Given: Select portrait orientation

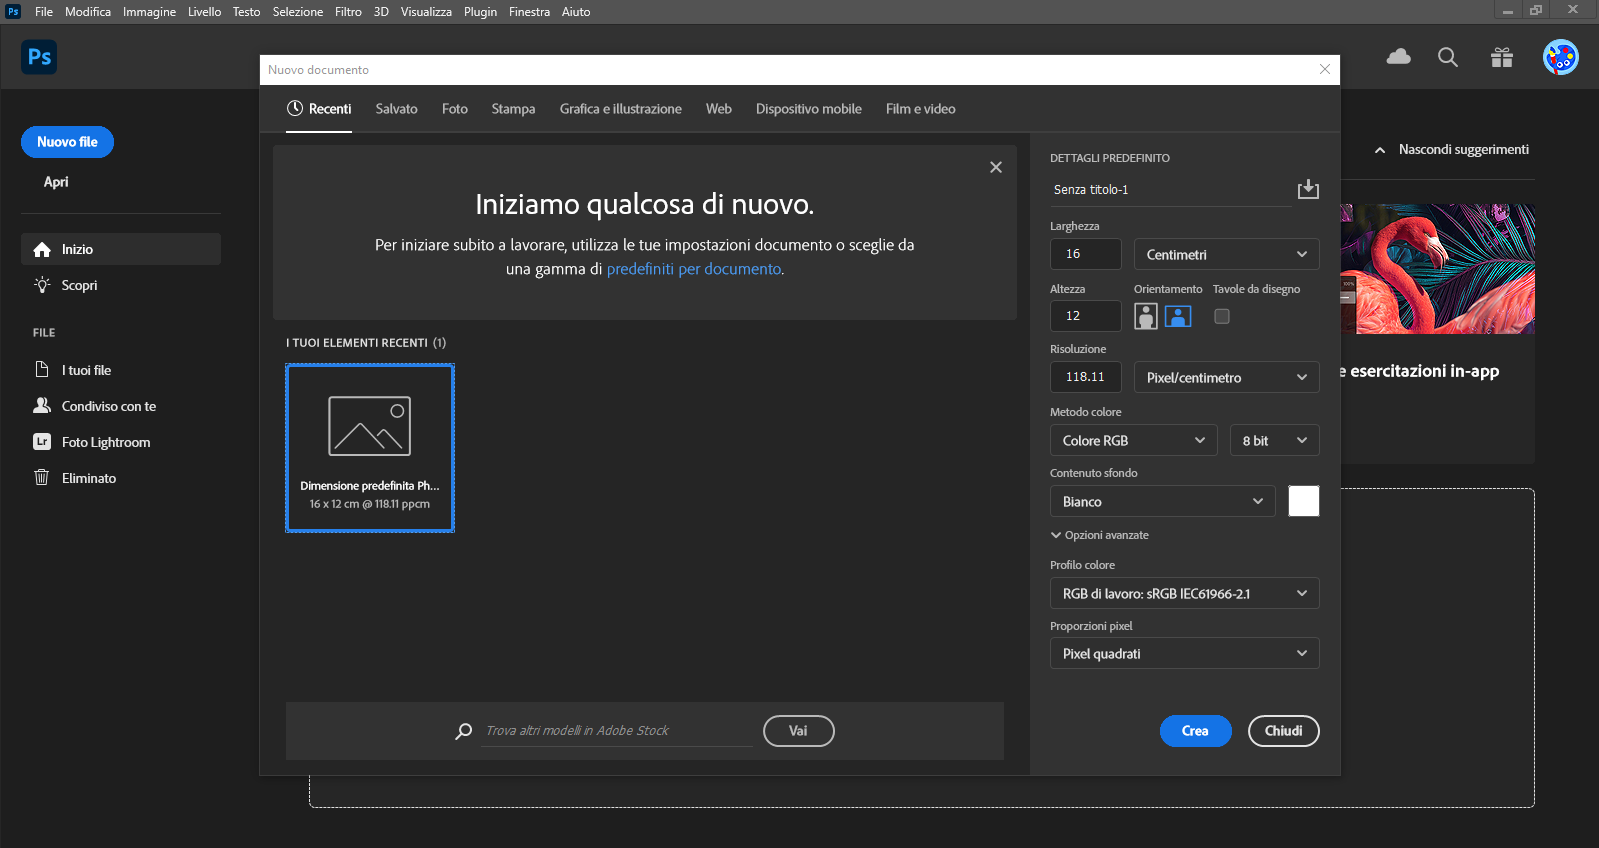Looking at the screenshot, I should pyautogui.click(x=1146, y=316).
